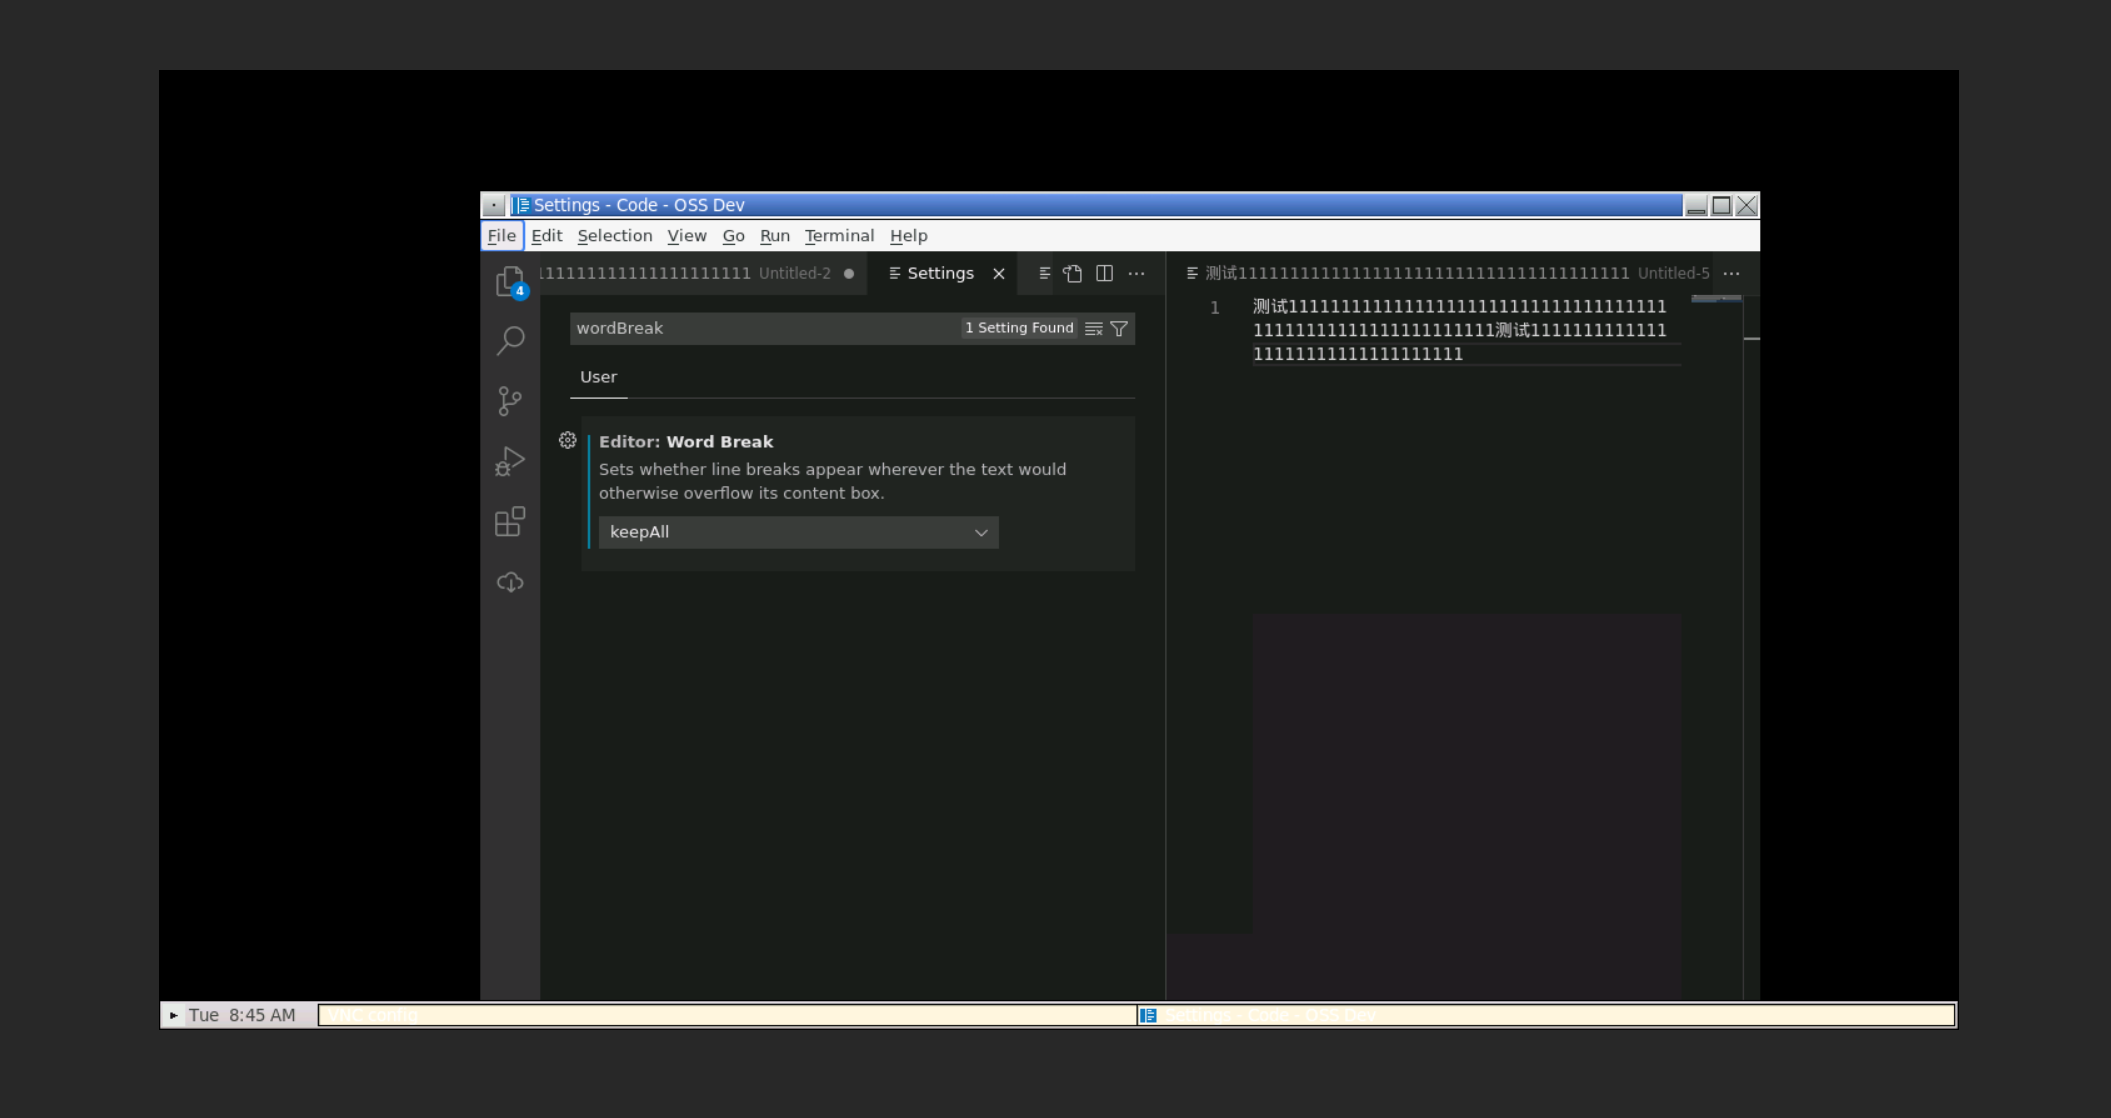Open the Extensions view
Image resolution: width=2111 pixels, height=1118 pixels.
[510, 521]
